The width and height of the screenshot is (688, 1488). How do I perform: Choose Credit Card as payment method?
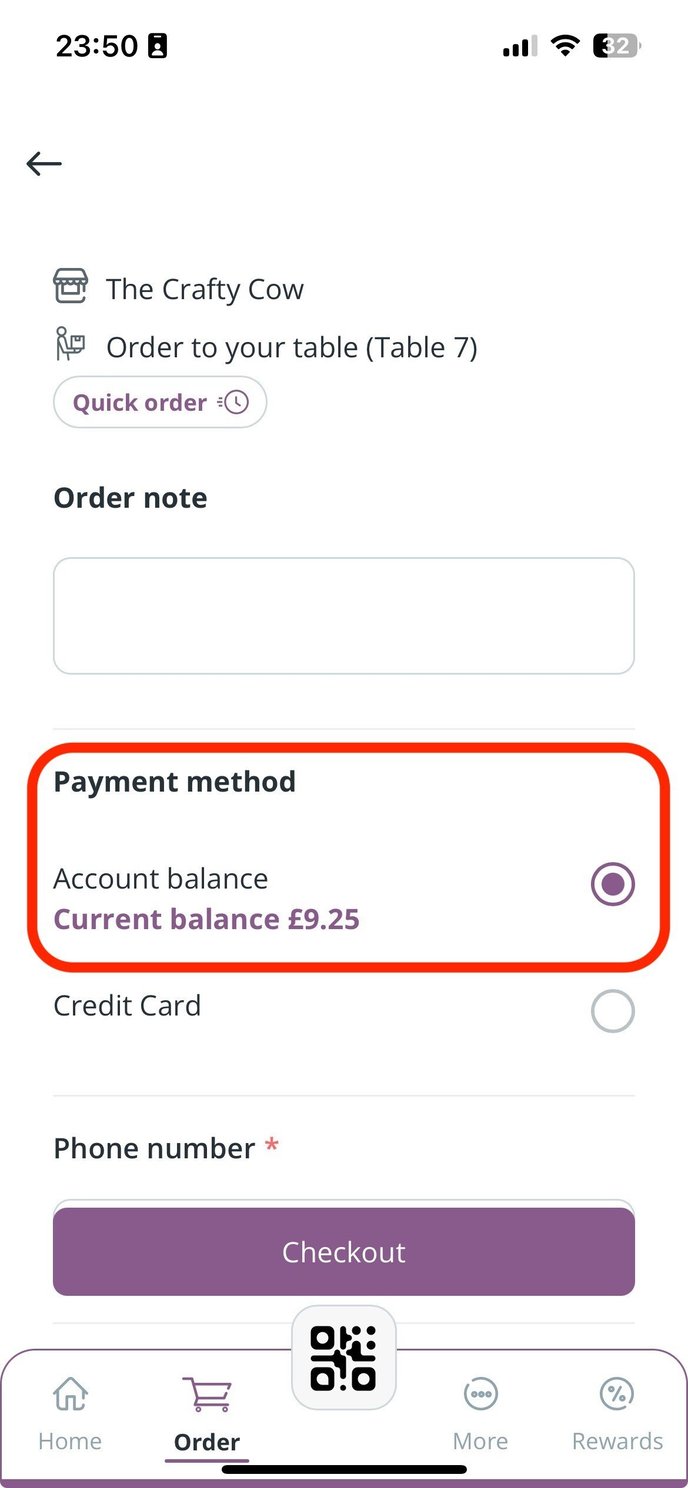612,1010
